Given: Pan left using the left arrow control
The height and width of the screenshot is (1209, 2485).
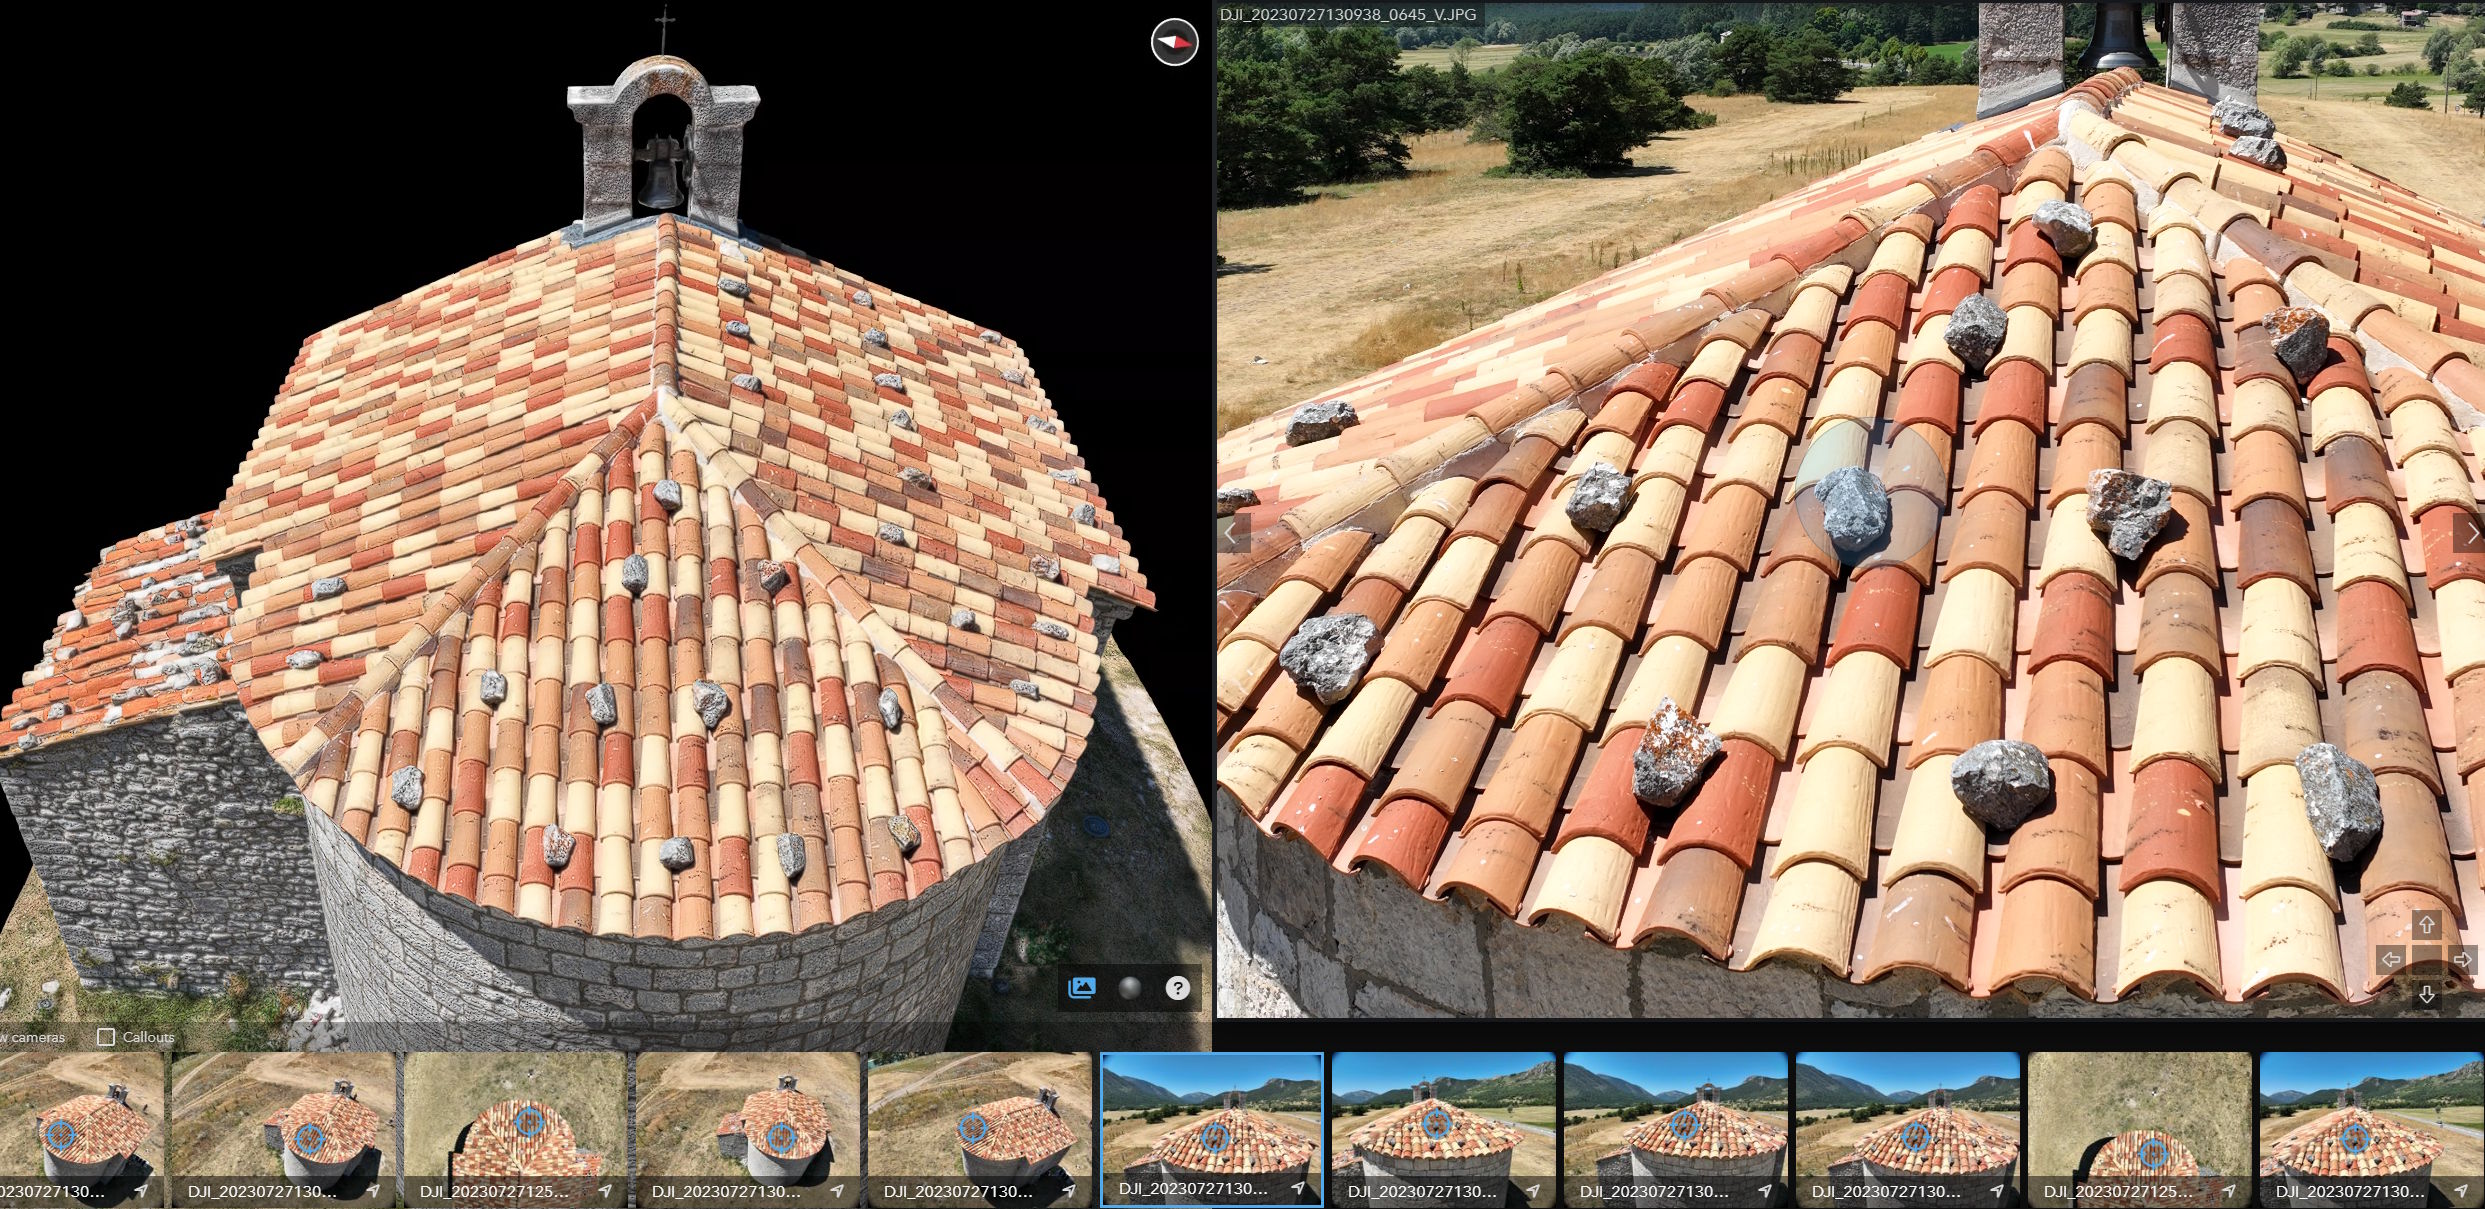Looking at the screenshot, I should pos(2392,960).
